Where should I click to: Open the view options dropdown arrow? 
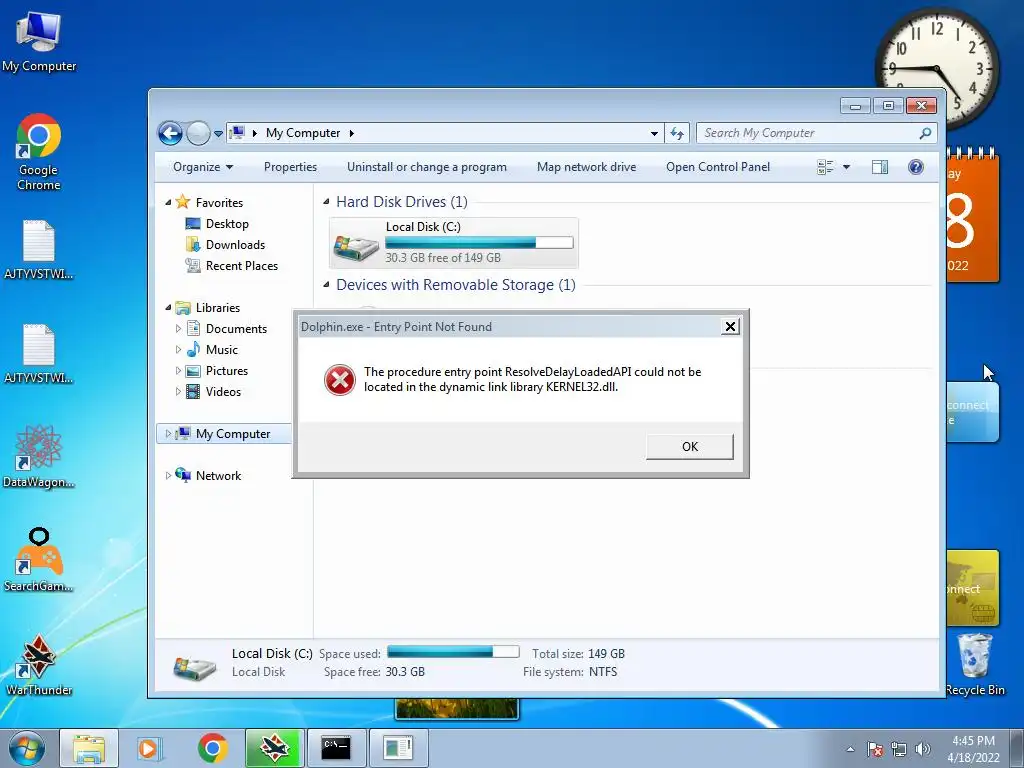click(846, 167)
